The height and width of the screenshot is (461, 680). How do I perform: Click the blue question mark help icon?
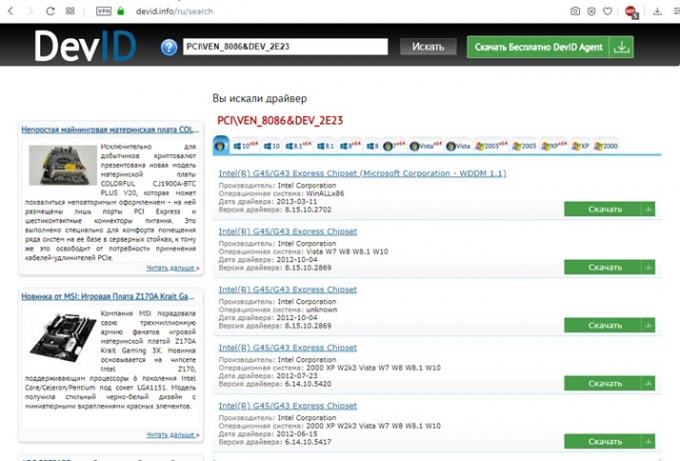169,47
